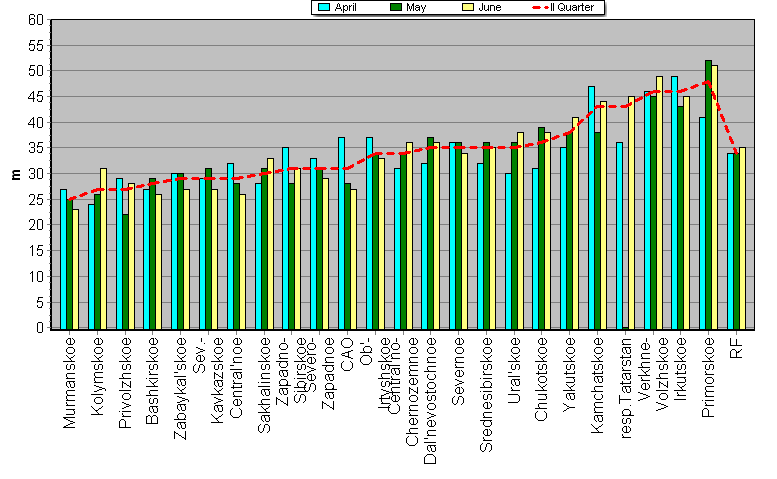Image resolution: width=777 pixels, height=479 pixels.
Task: Click the Murmanskoe axis label
Action: pyautogui.click(x=69, y=382)
